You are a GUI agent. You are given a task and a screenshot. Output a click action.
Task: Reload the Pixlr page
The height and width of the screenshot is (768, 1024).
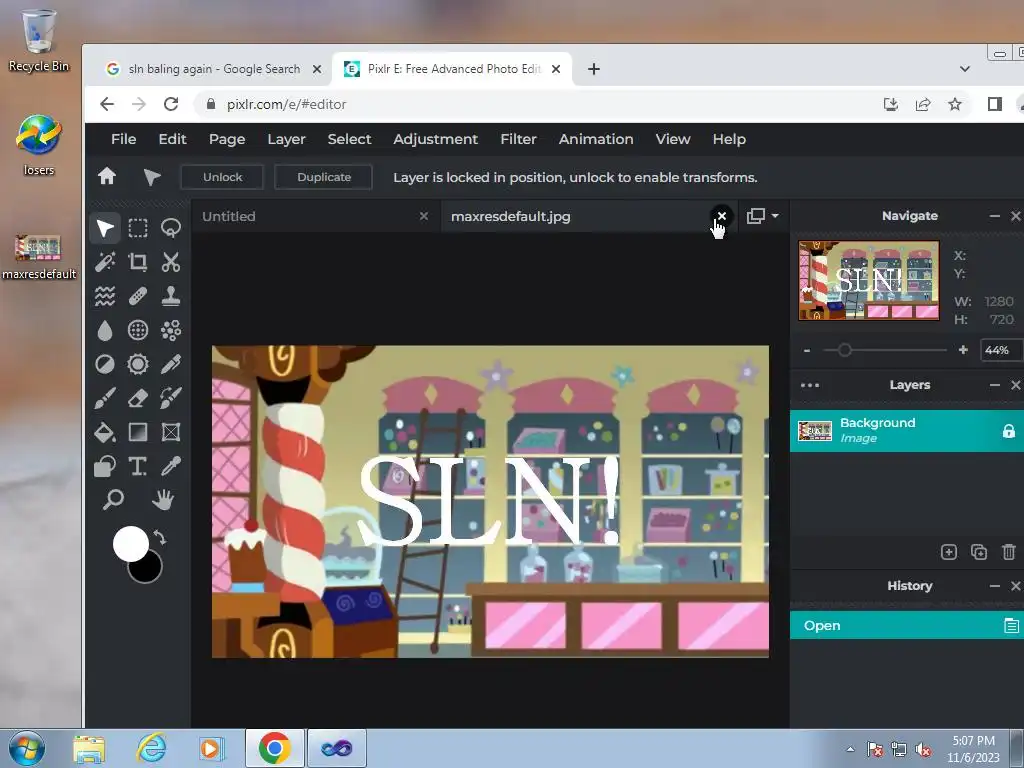point(171,104)
